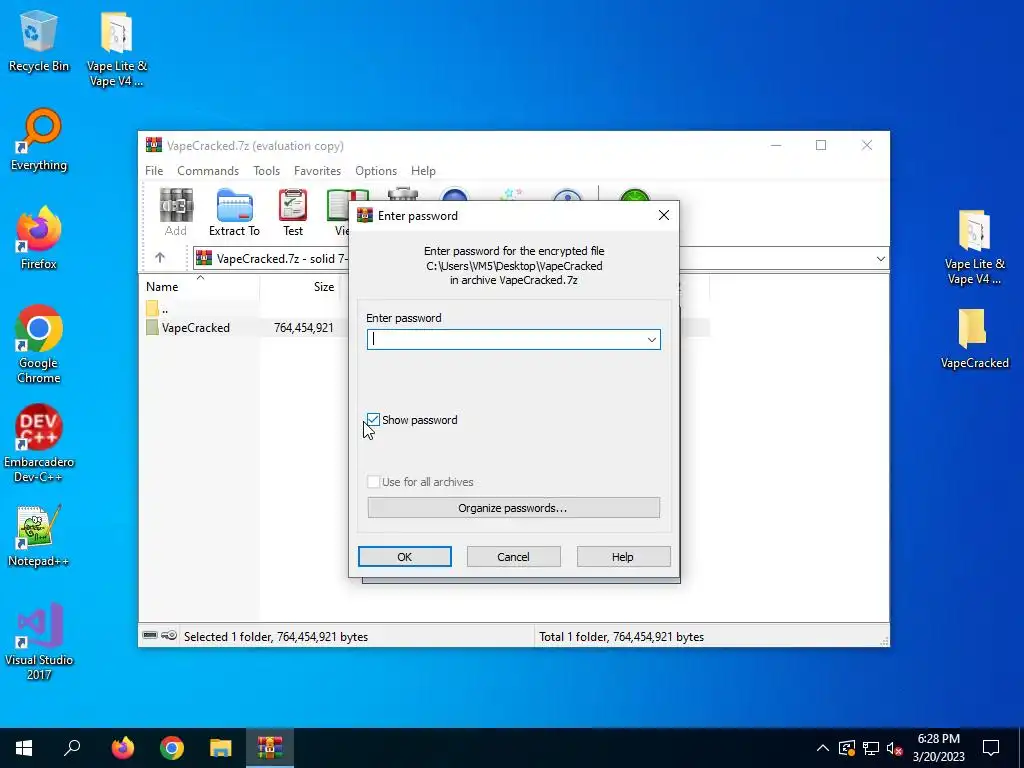The image size is (1024, 768).
Task: Expand the password history dropdown arrow
Action: coord(651,340)
